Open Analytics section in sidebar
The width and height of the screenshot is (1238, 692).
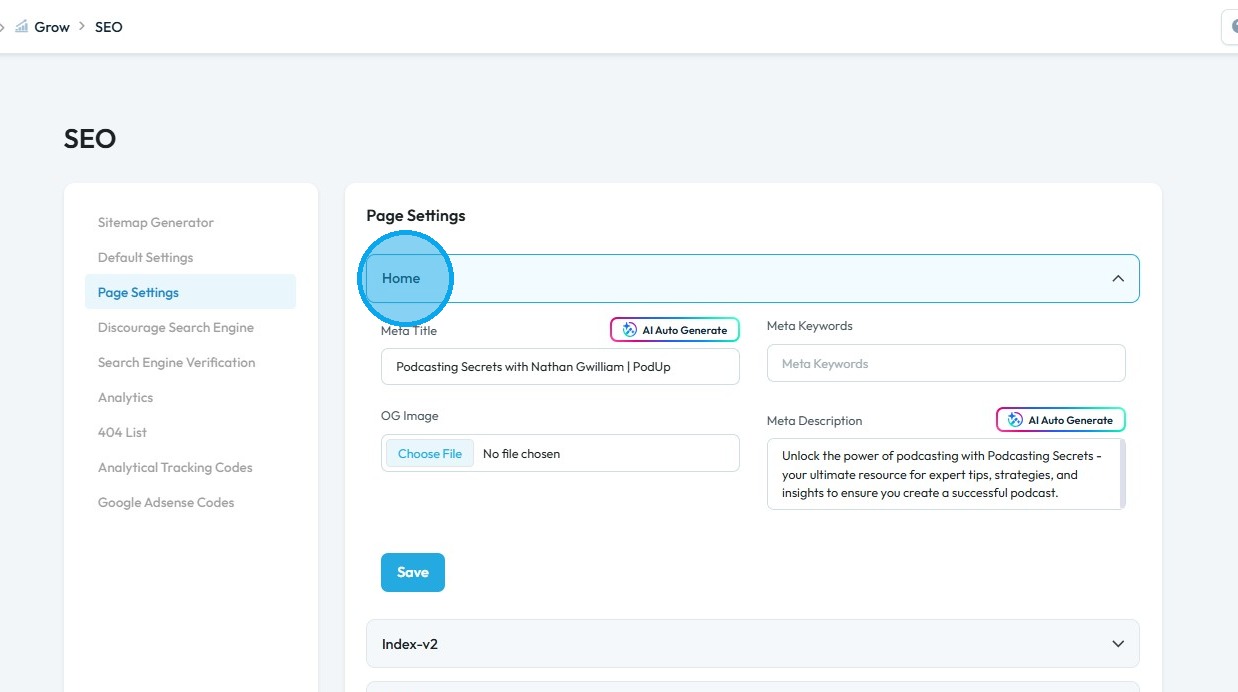[x=125, y=397]
